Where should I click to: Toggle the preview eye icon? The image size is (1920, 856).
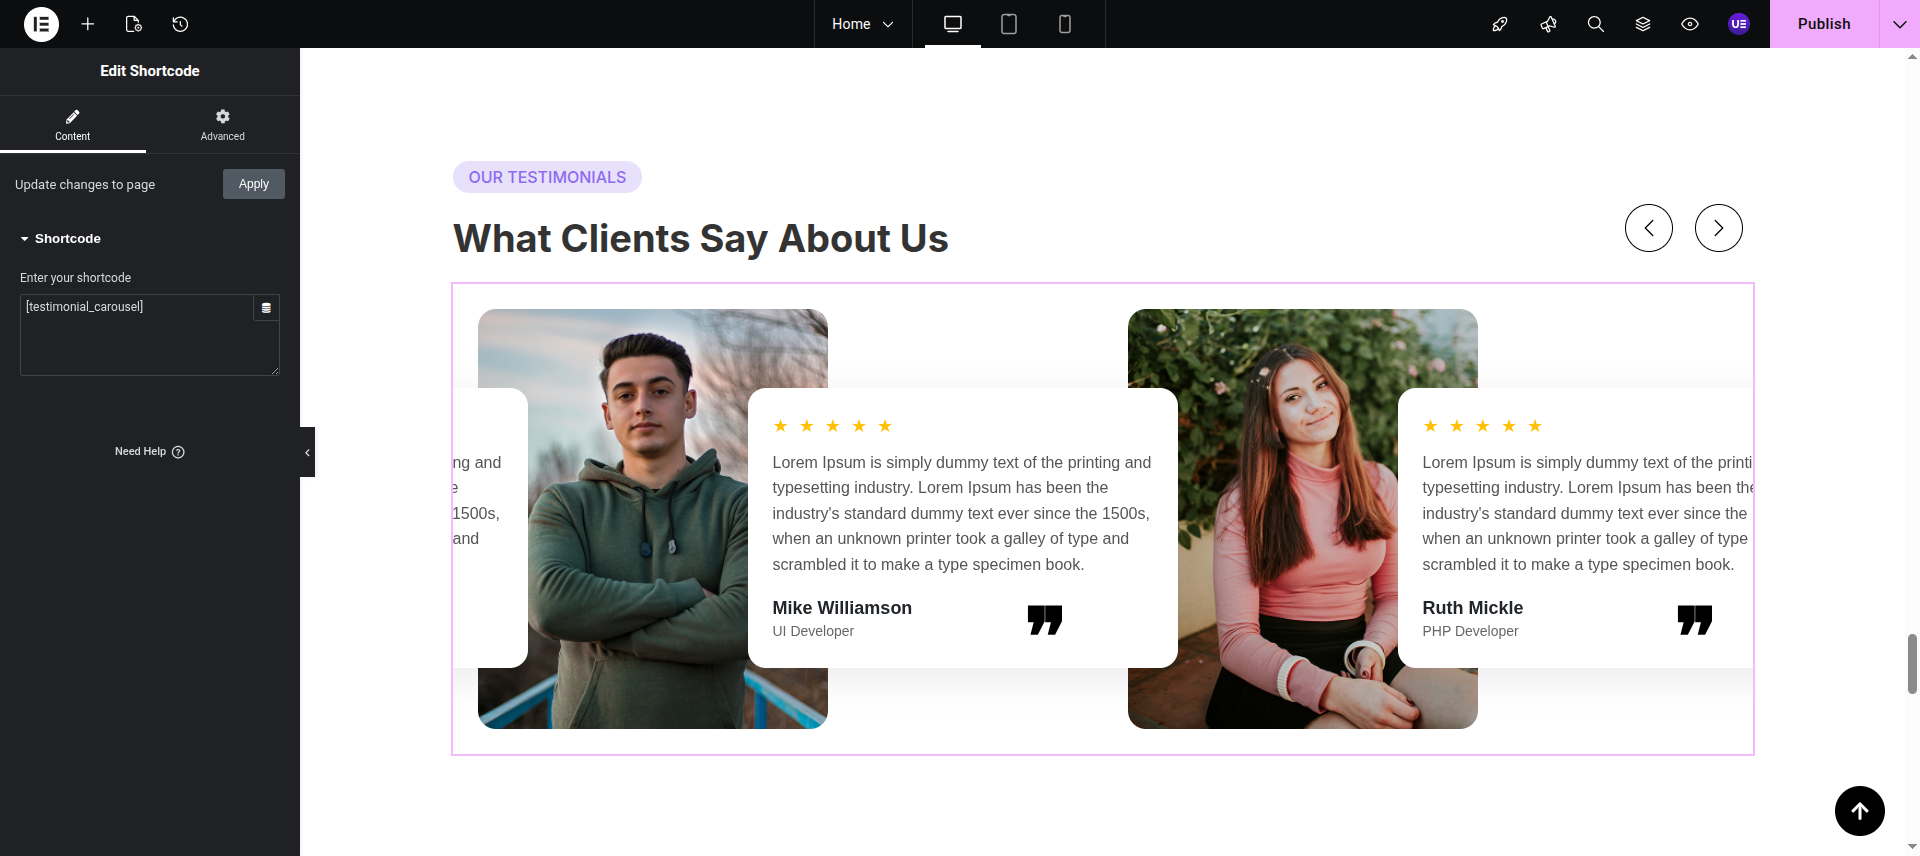(1690, 24)
